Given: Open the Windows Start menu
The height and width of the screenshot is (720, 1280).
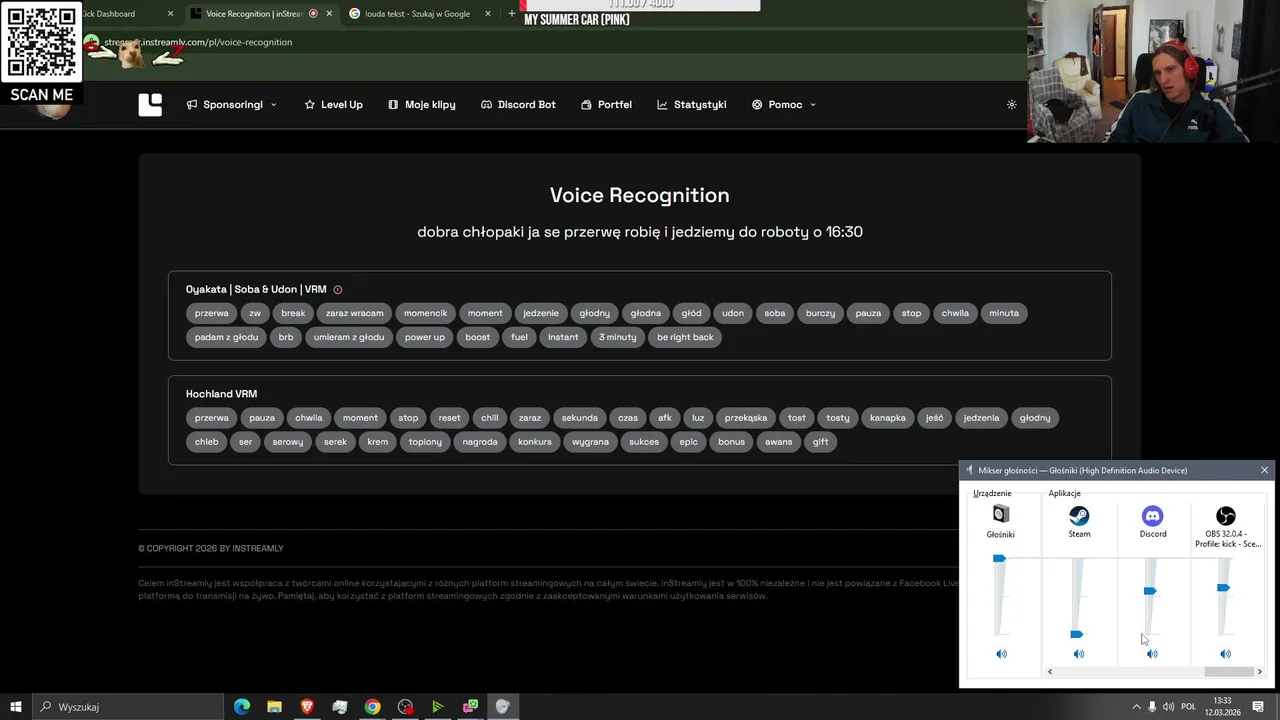Looking at the screenshot, I should 16,707.
